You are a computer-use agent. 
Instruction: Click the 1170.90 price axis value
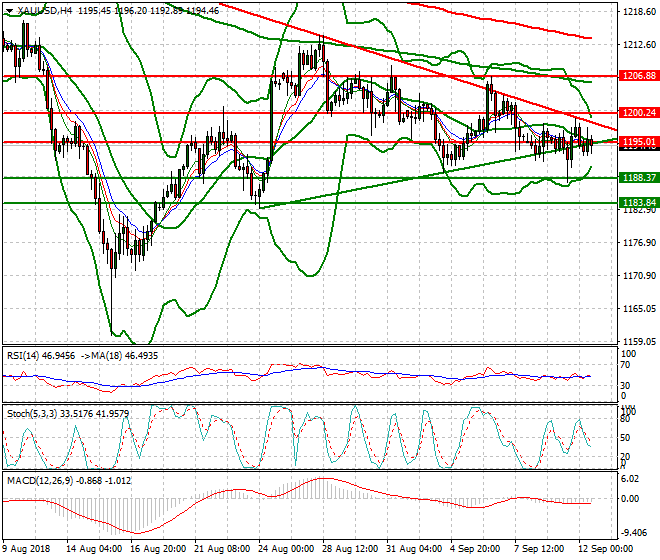[x=639, y=276]
